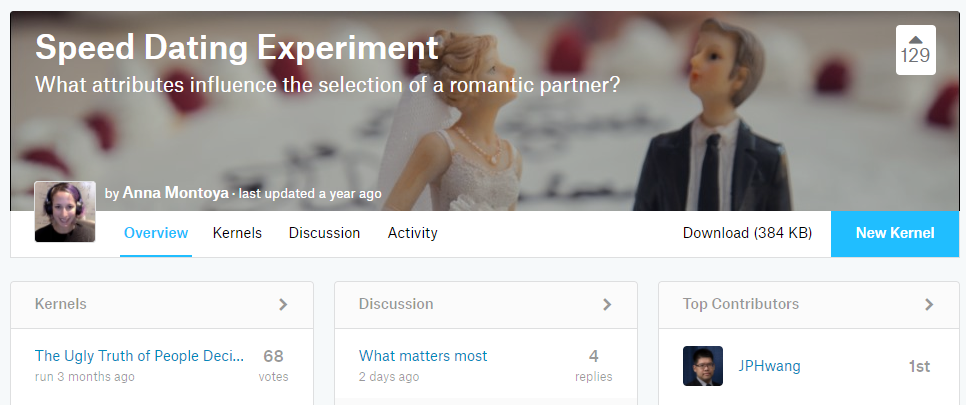Open Anna Montoya author link
The image size is (966, 405).
click(176, 193)
